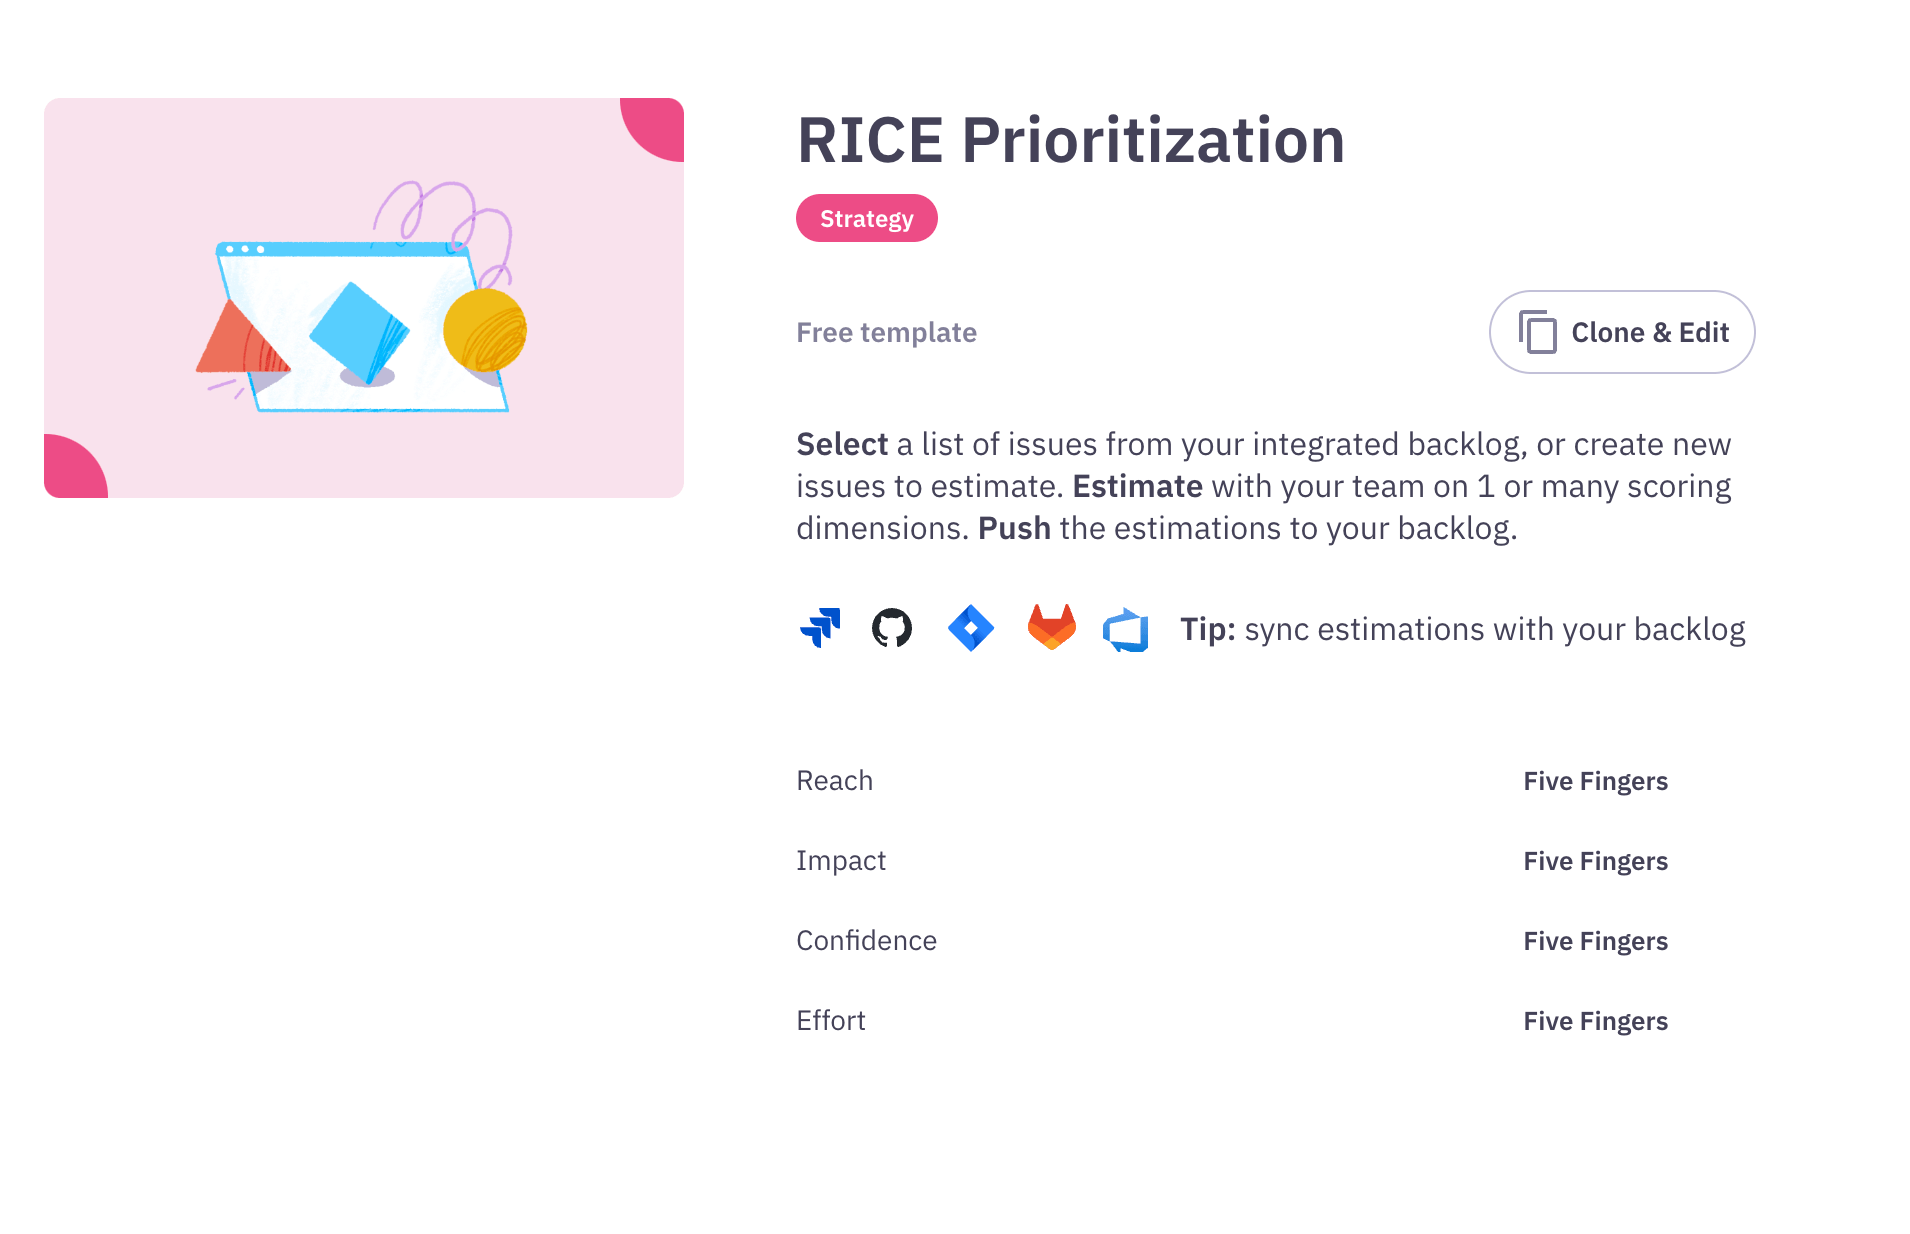Open the GitLab integration icon
This screenshot has height=1234, width=1910.
click(x=1050, y=628)
